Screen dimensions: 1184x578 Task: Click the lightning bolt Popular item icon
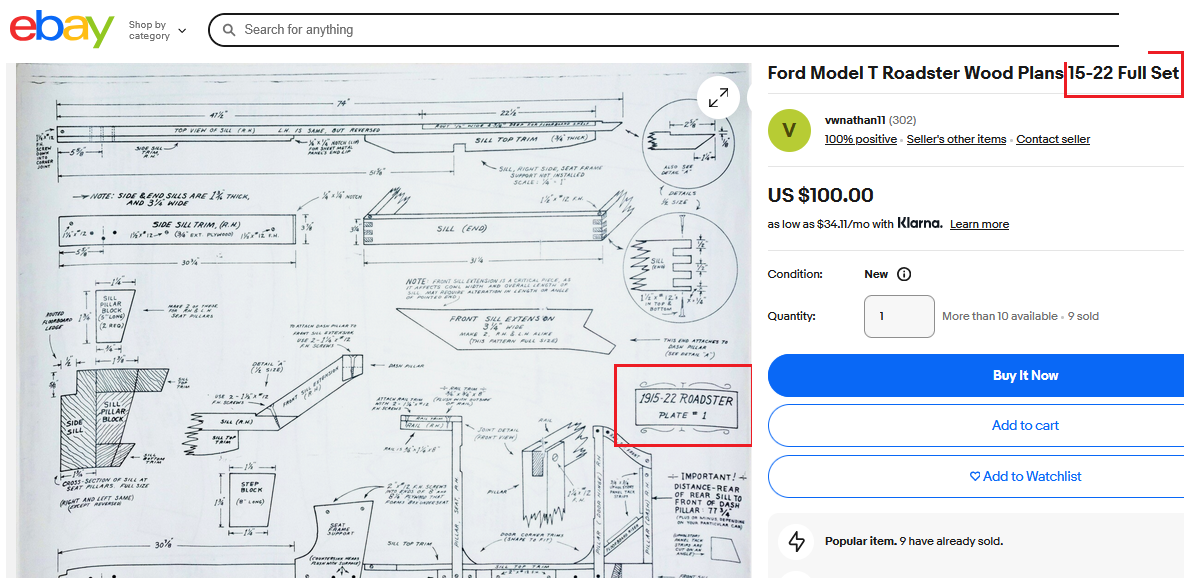[797, 541]
